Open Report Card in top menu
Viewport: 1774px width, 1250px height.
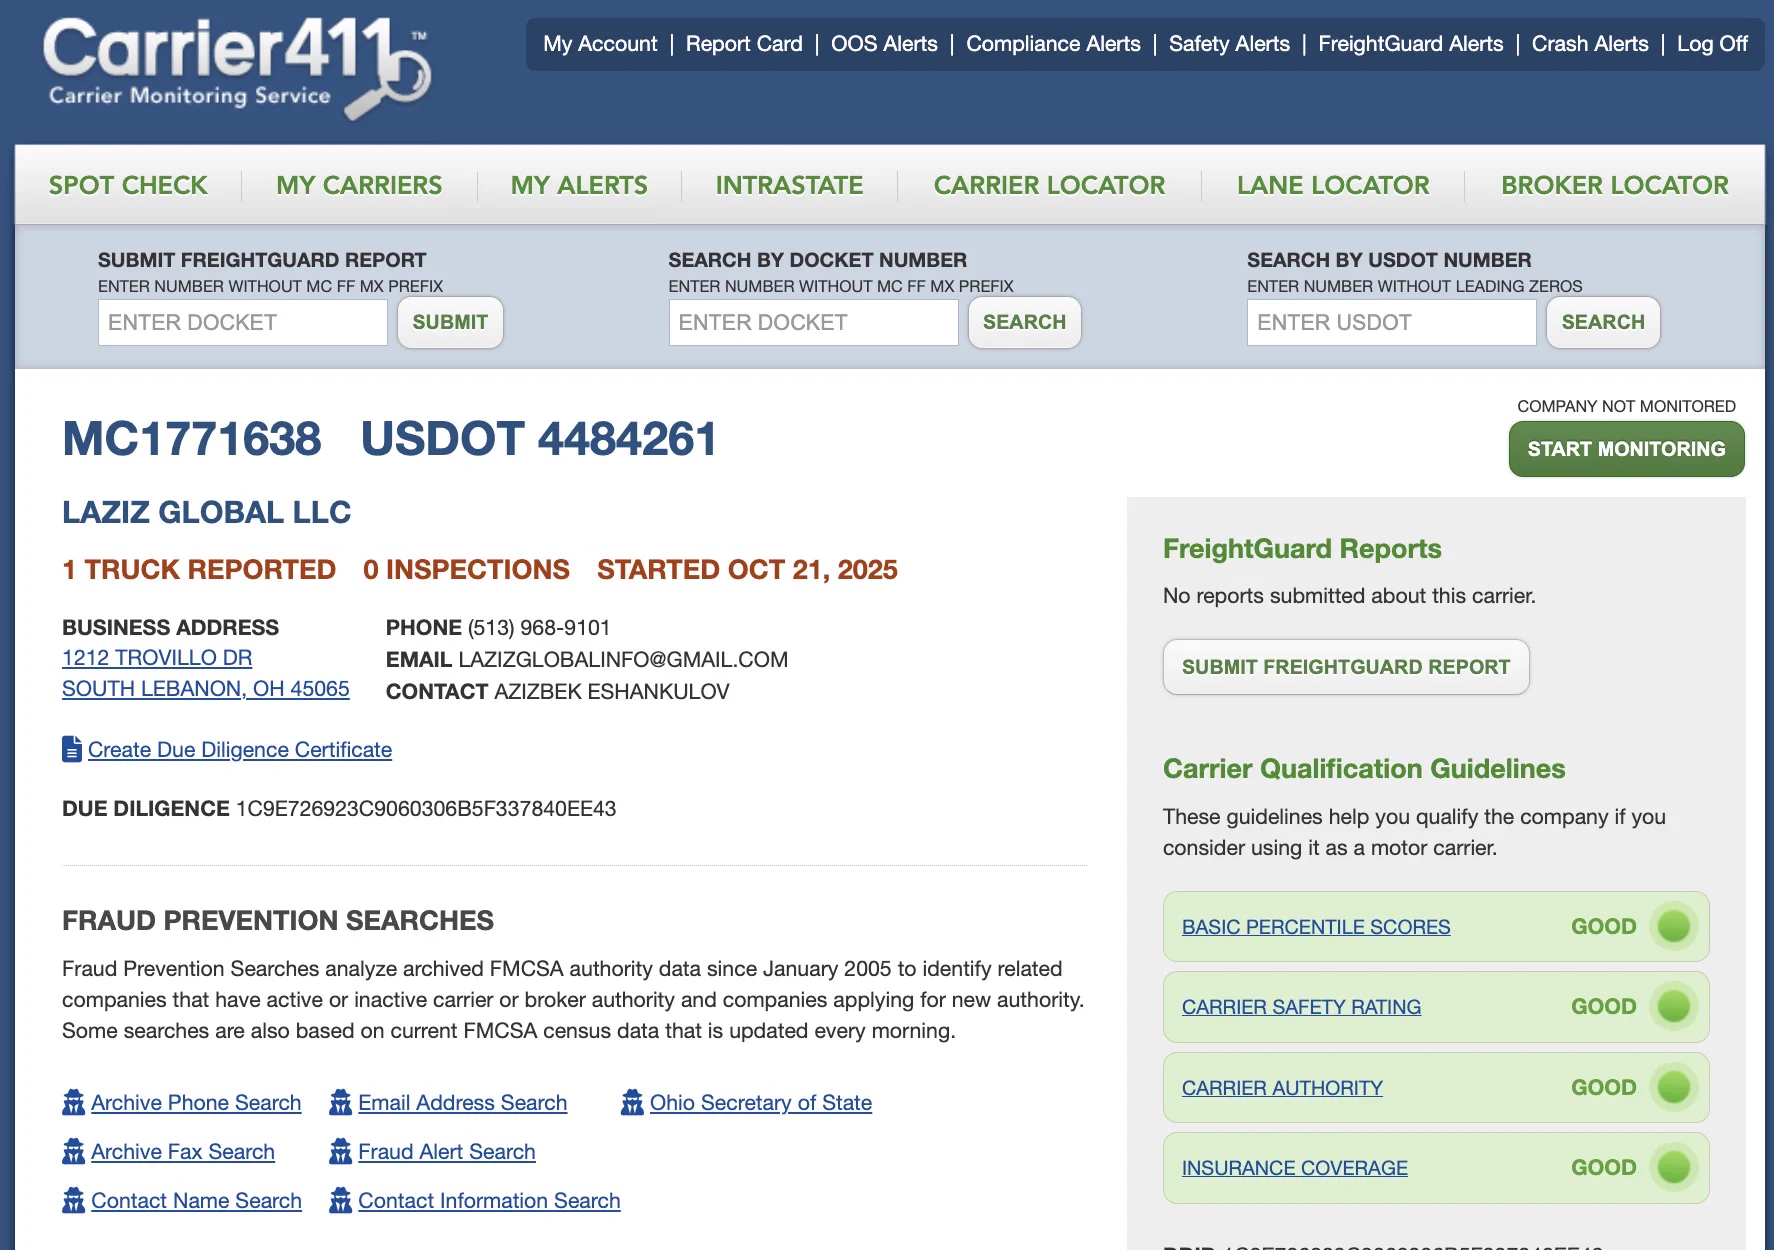744,44
